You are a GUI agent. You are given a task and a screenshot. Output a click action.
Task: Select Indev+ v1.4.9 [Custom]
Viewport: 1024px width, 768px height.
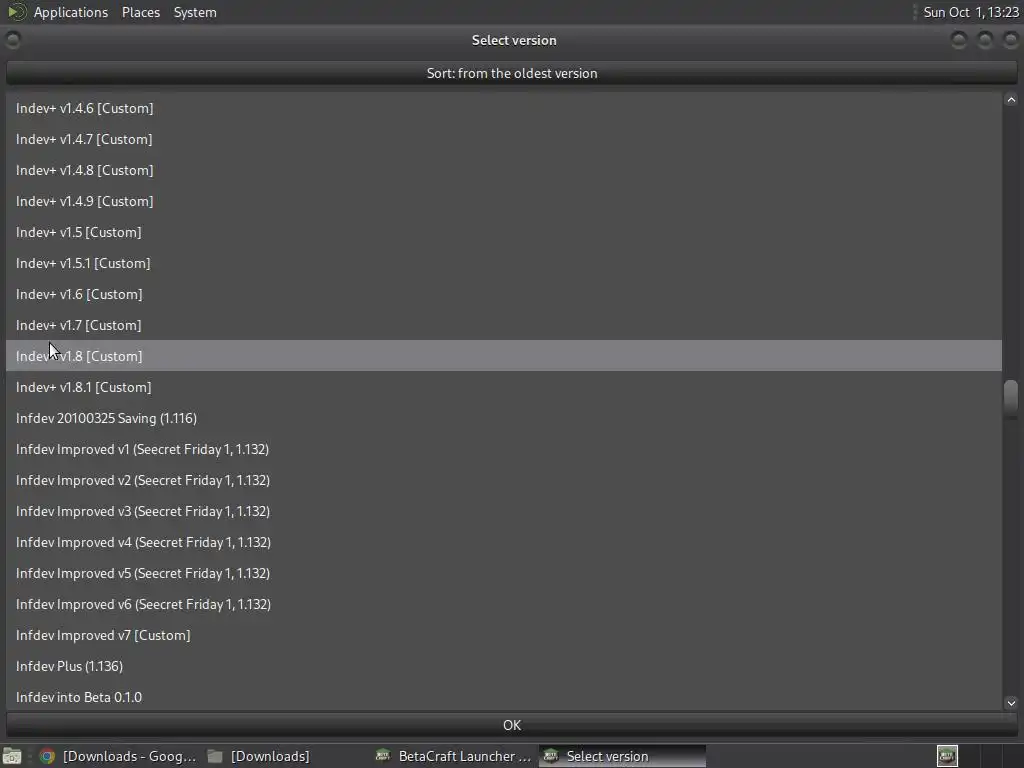coord(504,201)
